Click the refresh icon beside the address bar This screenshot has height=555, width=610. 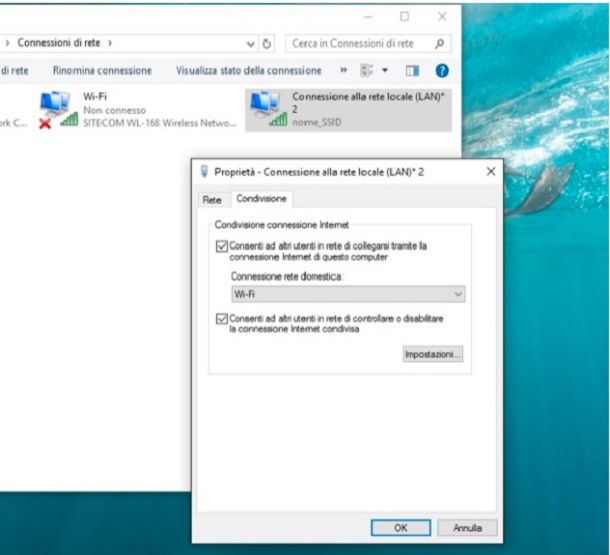tap(266, 44)
